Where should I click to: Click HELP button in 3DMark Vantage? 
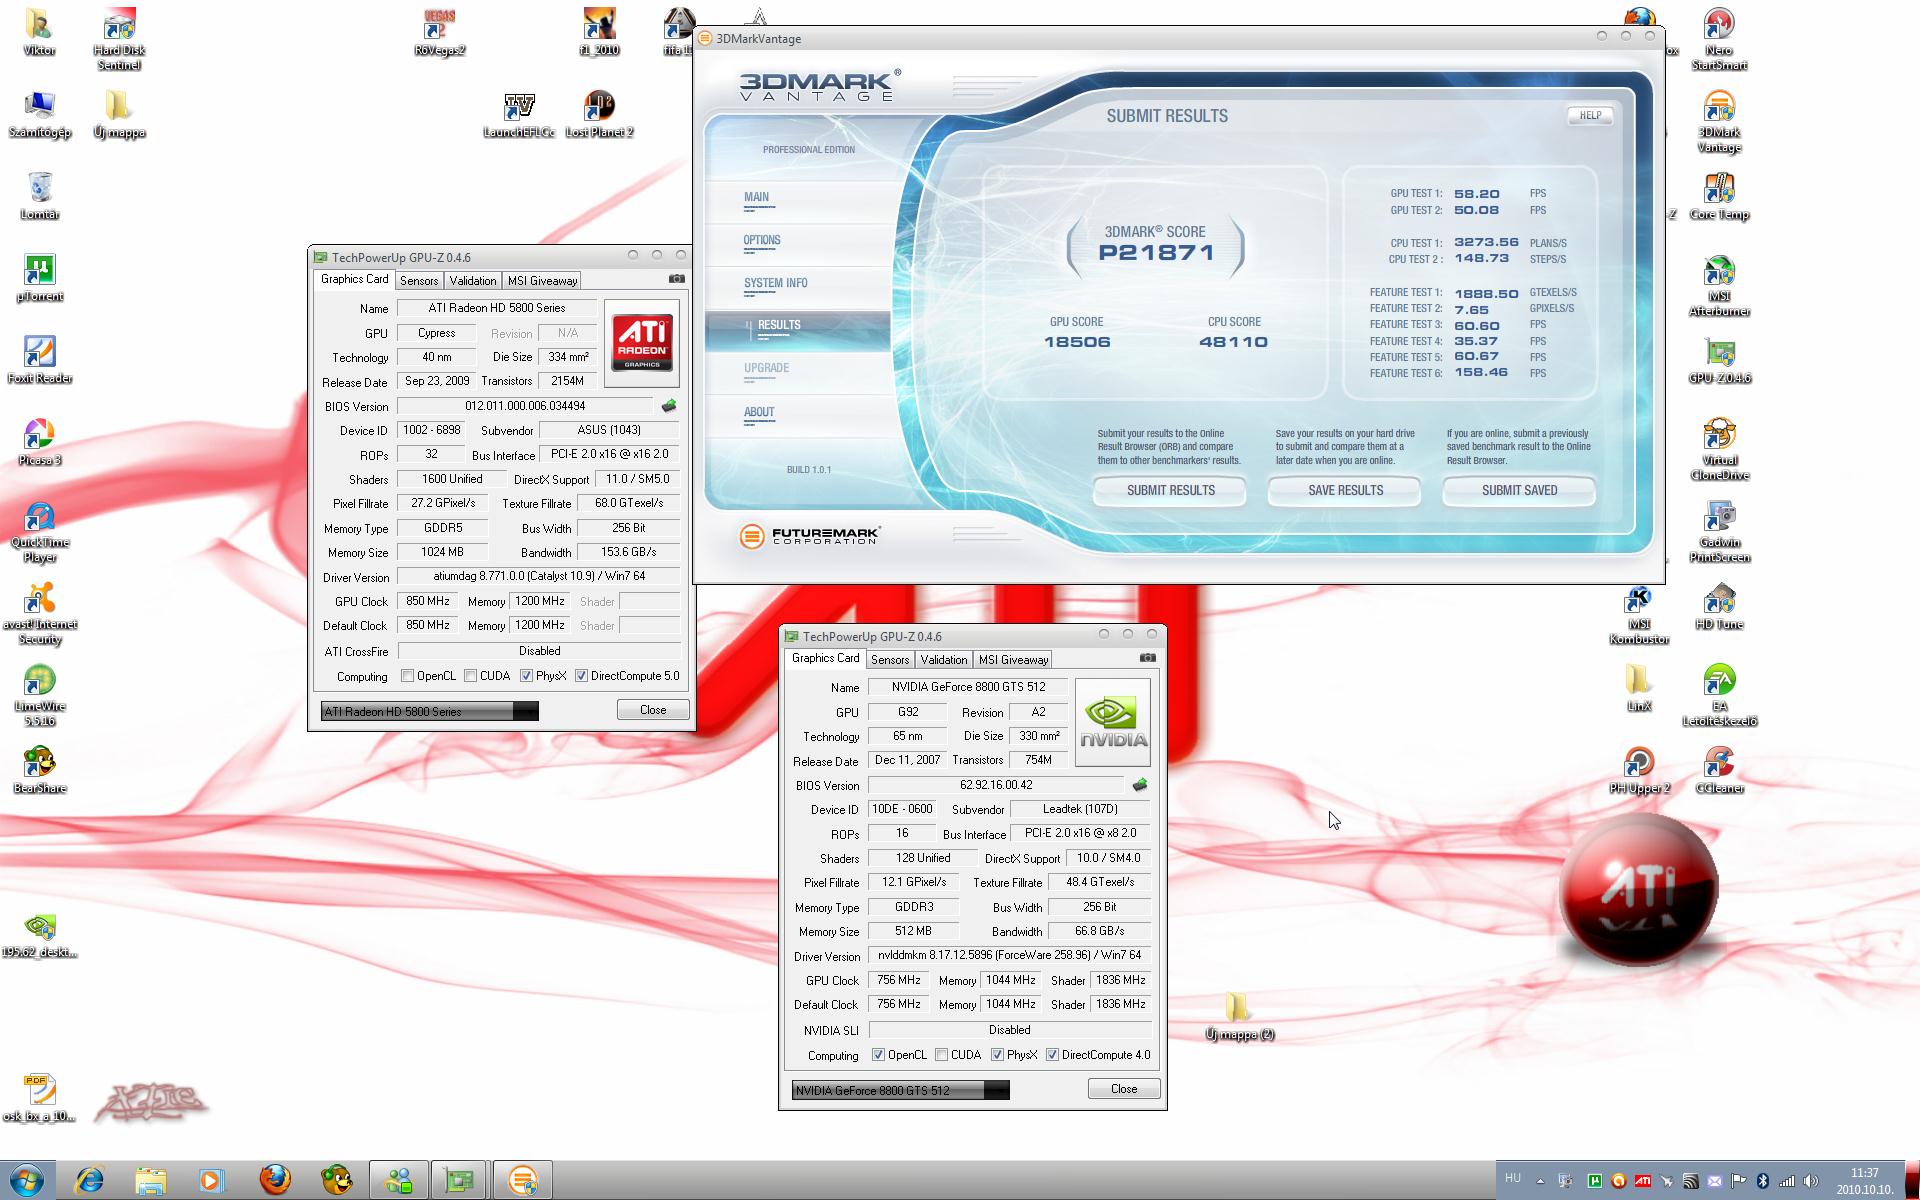(1589, 116)
